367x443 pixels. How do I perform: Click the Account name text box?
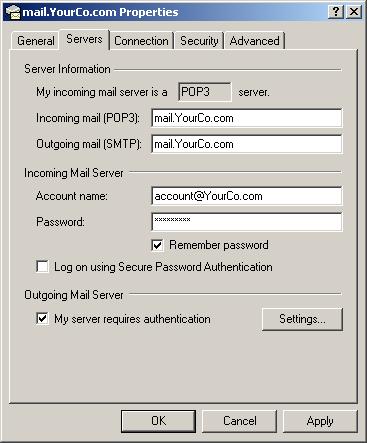pyautogui.click(x=247, y=196)
